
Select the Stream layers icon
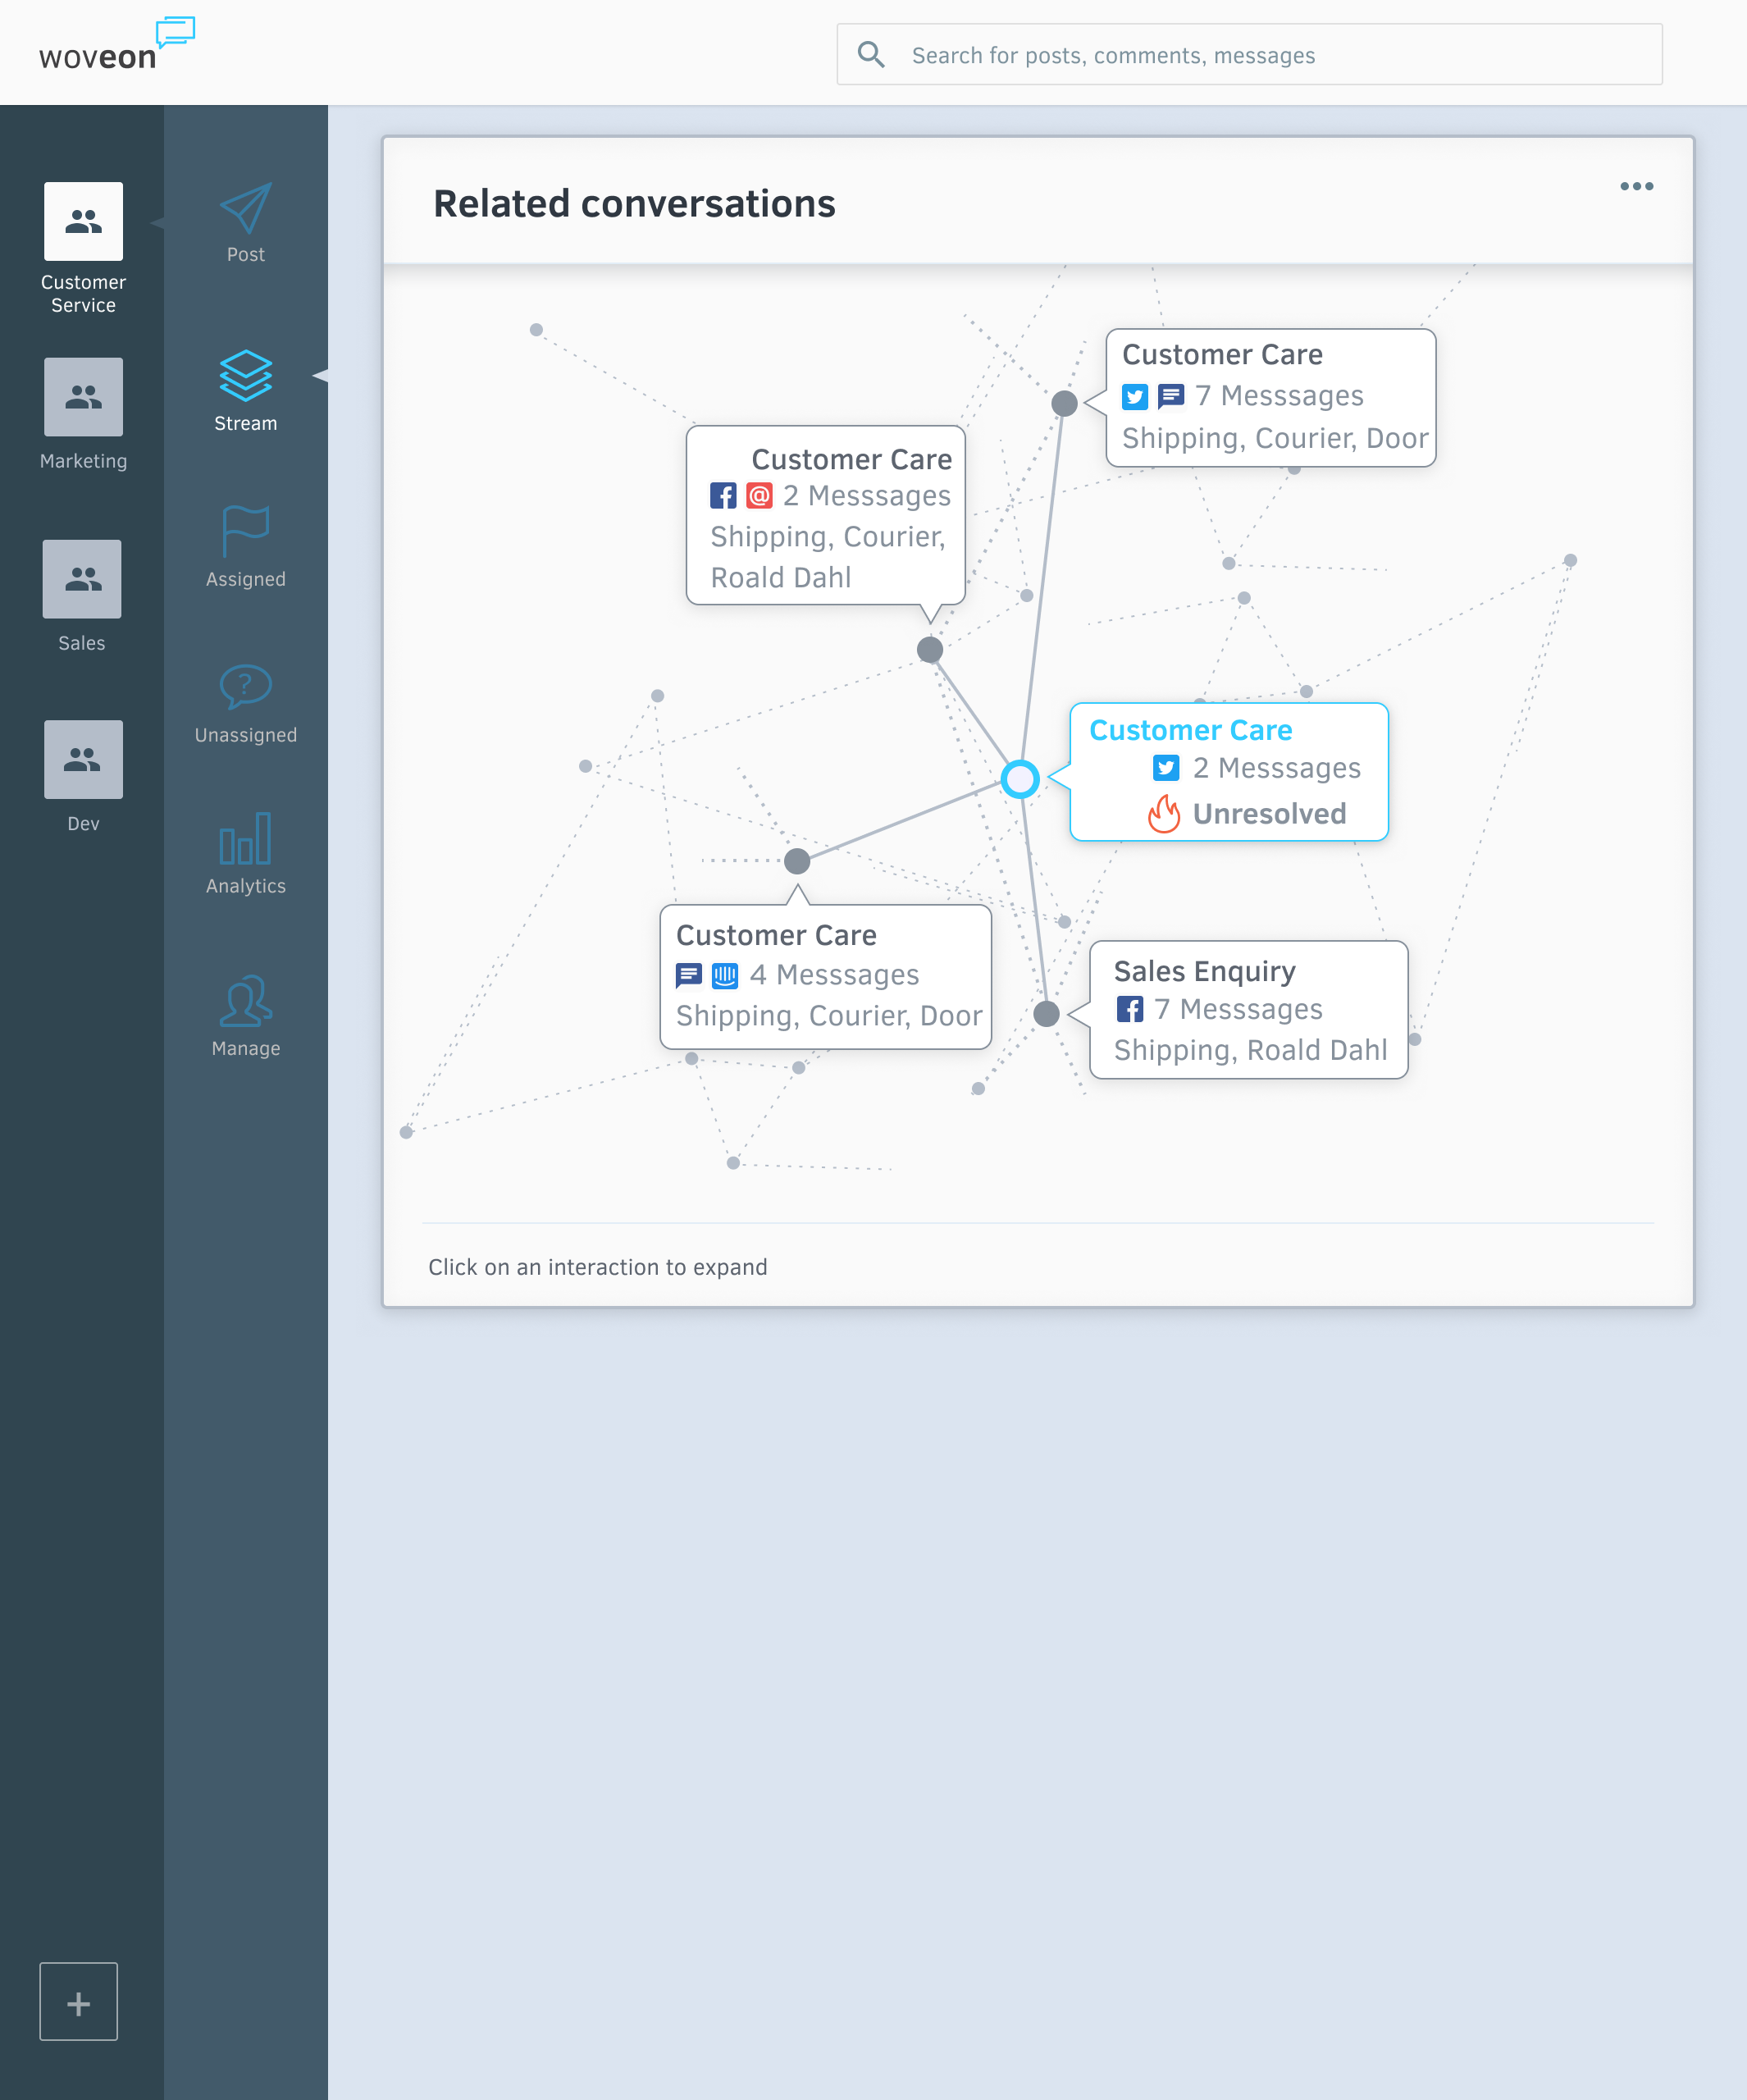245,376
